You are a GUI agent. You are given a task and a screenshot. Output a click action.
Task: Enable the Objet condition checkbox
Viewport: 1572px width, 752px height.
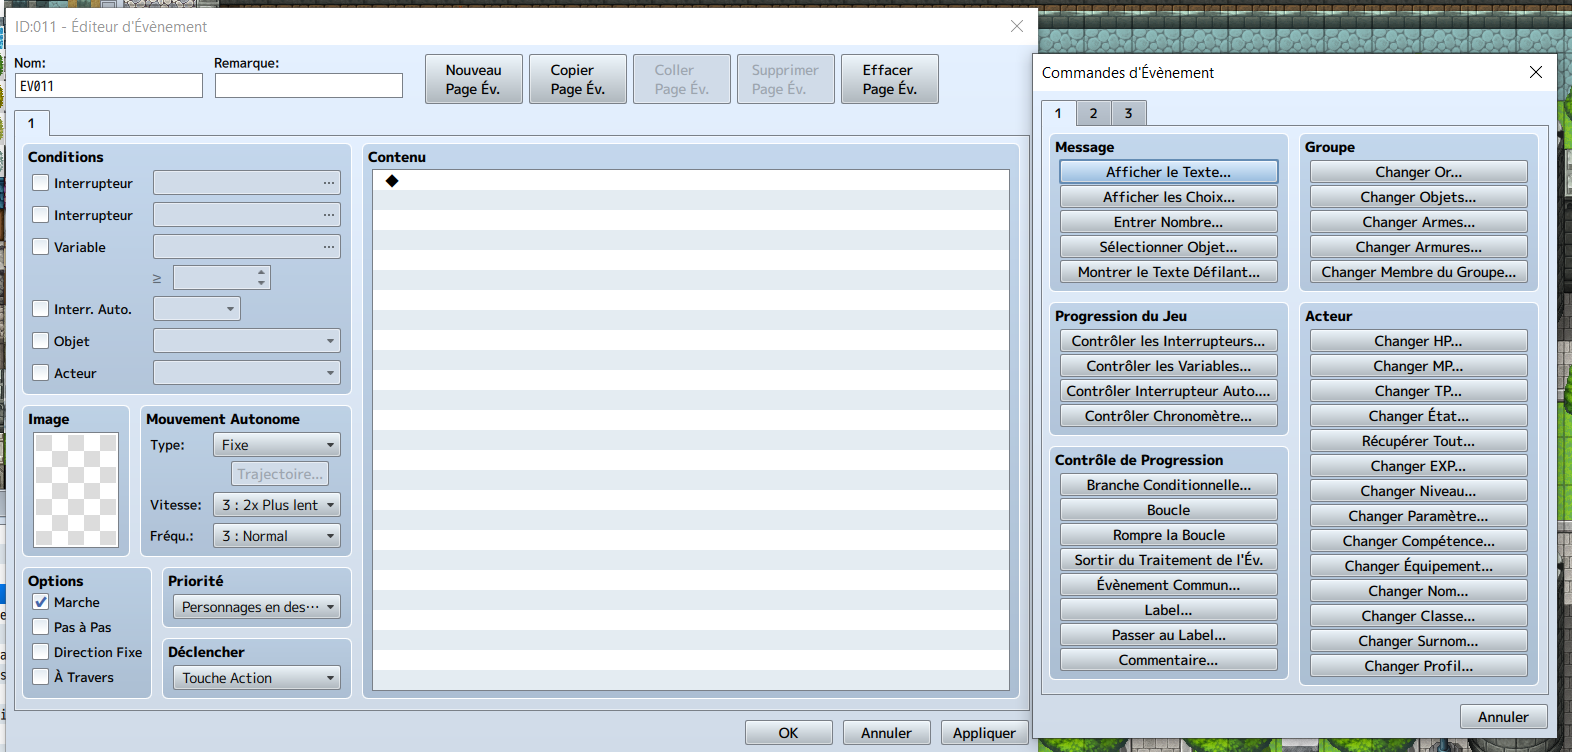tap(41, 341)
